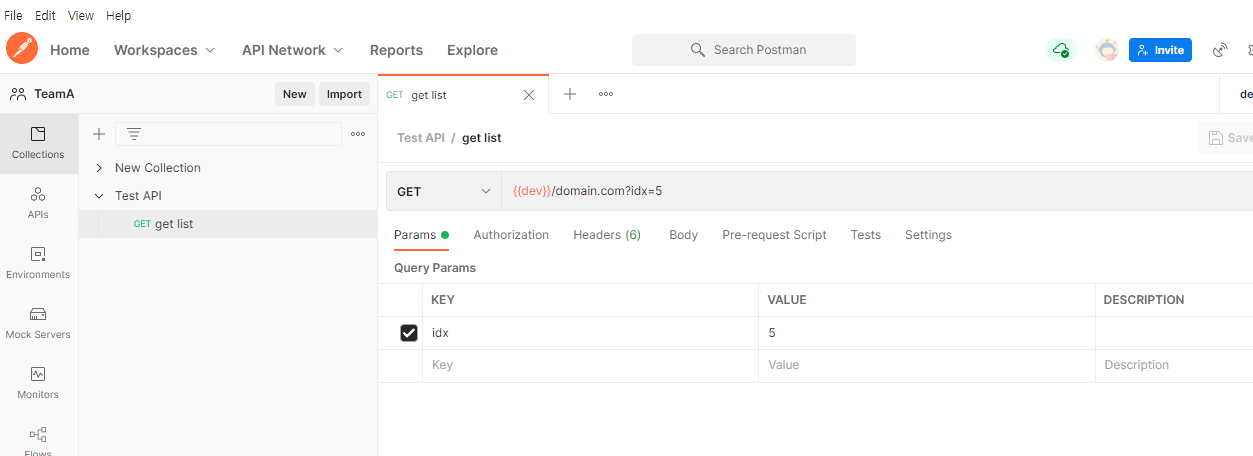This screenshot has height=456, width=1253.
Task: Click the filter collections icon
Action: (x=134, y=134)
